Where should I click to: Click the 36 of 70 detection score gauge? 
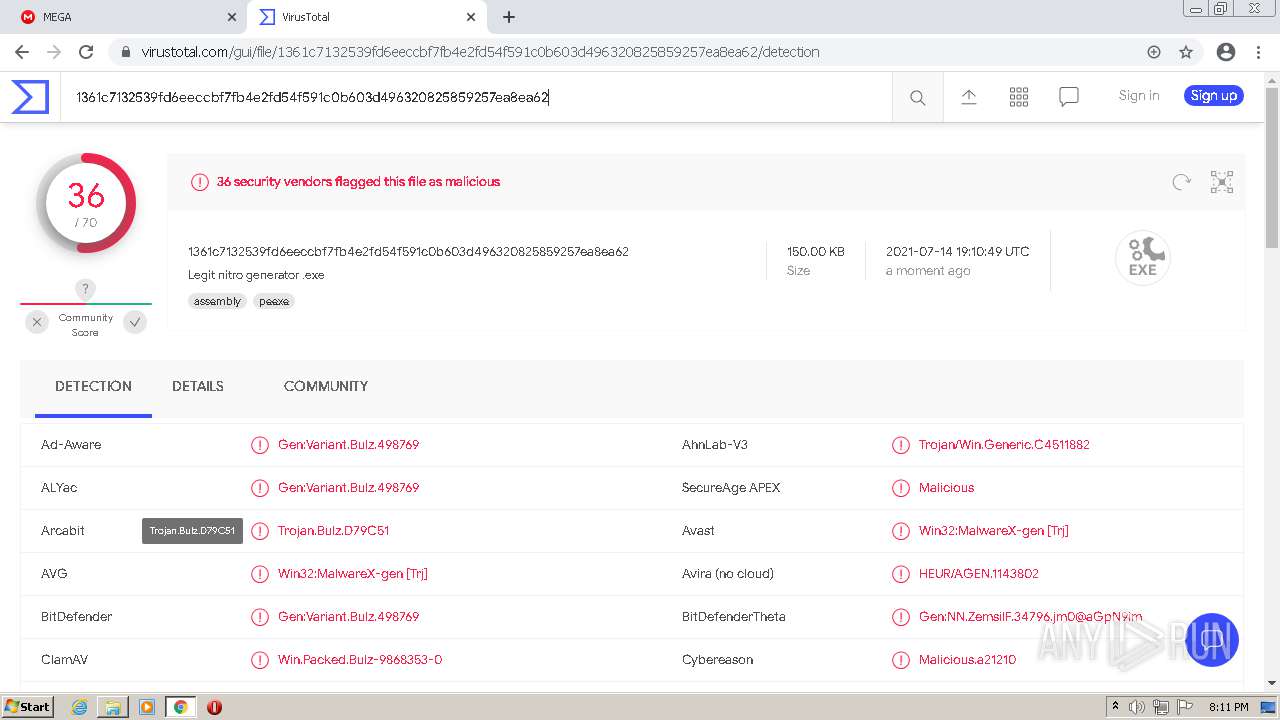coord(86,203)
